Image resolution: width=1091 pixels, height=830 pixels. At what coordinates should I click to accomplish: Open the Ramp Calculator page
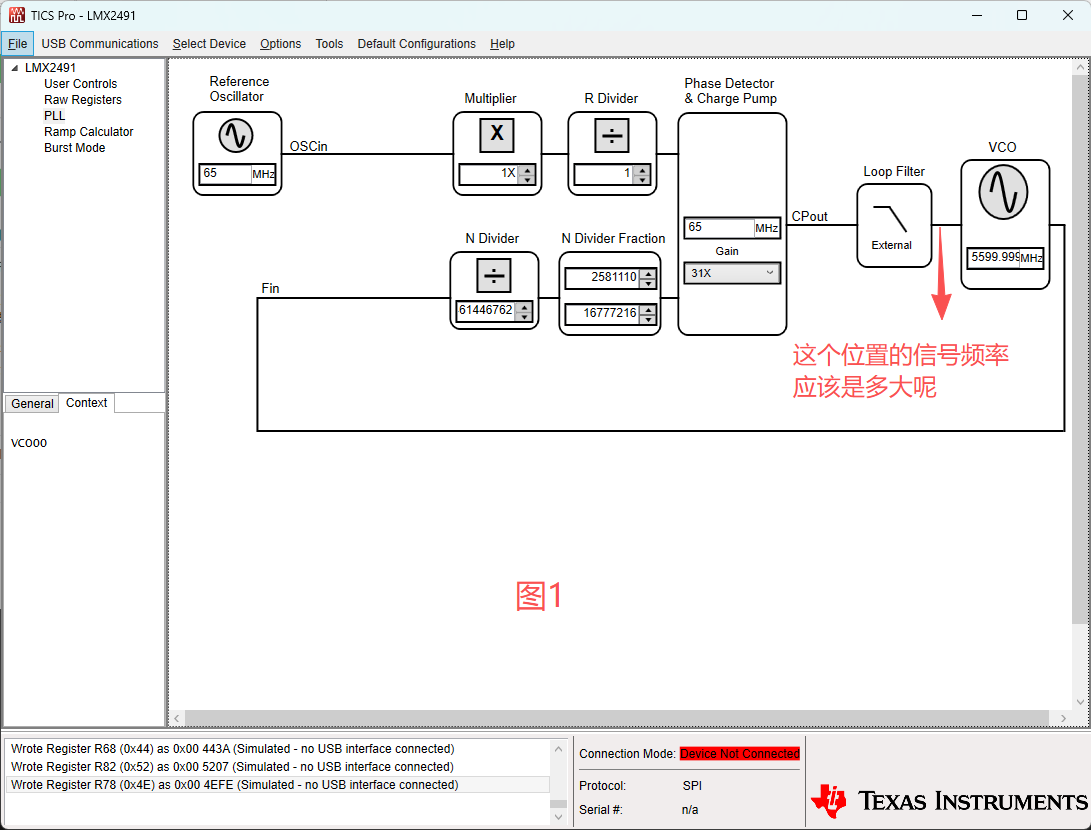88,131
